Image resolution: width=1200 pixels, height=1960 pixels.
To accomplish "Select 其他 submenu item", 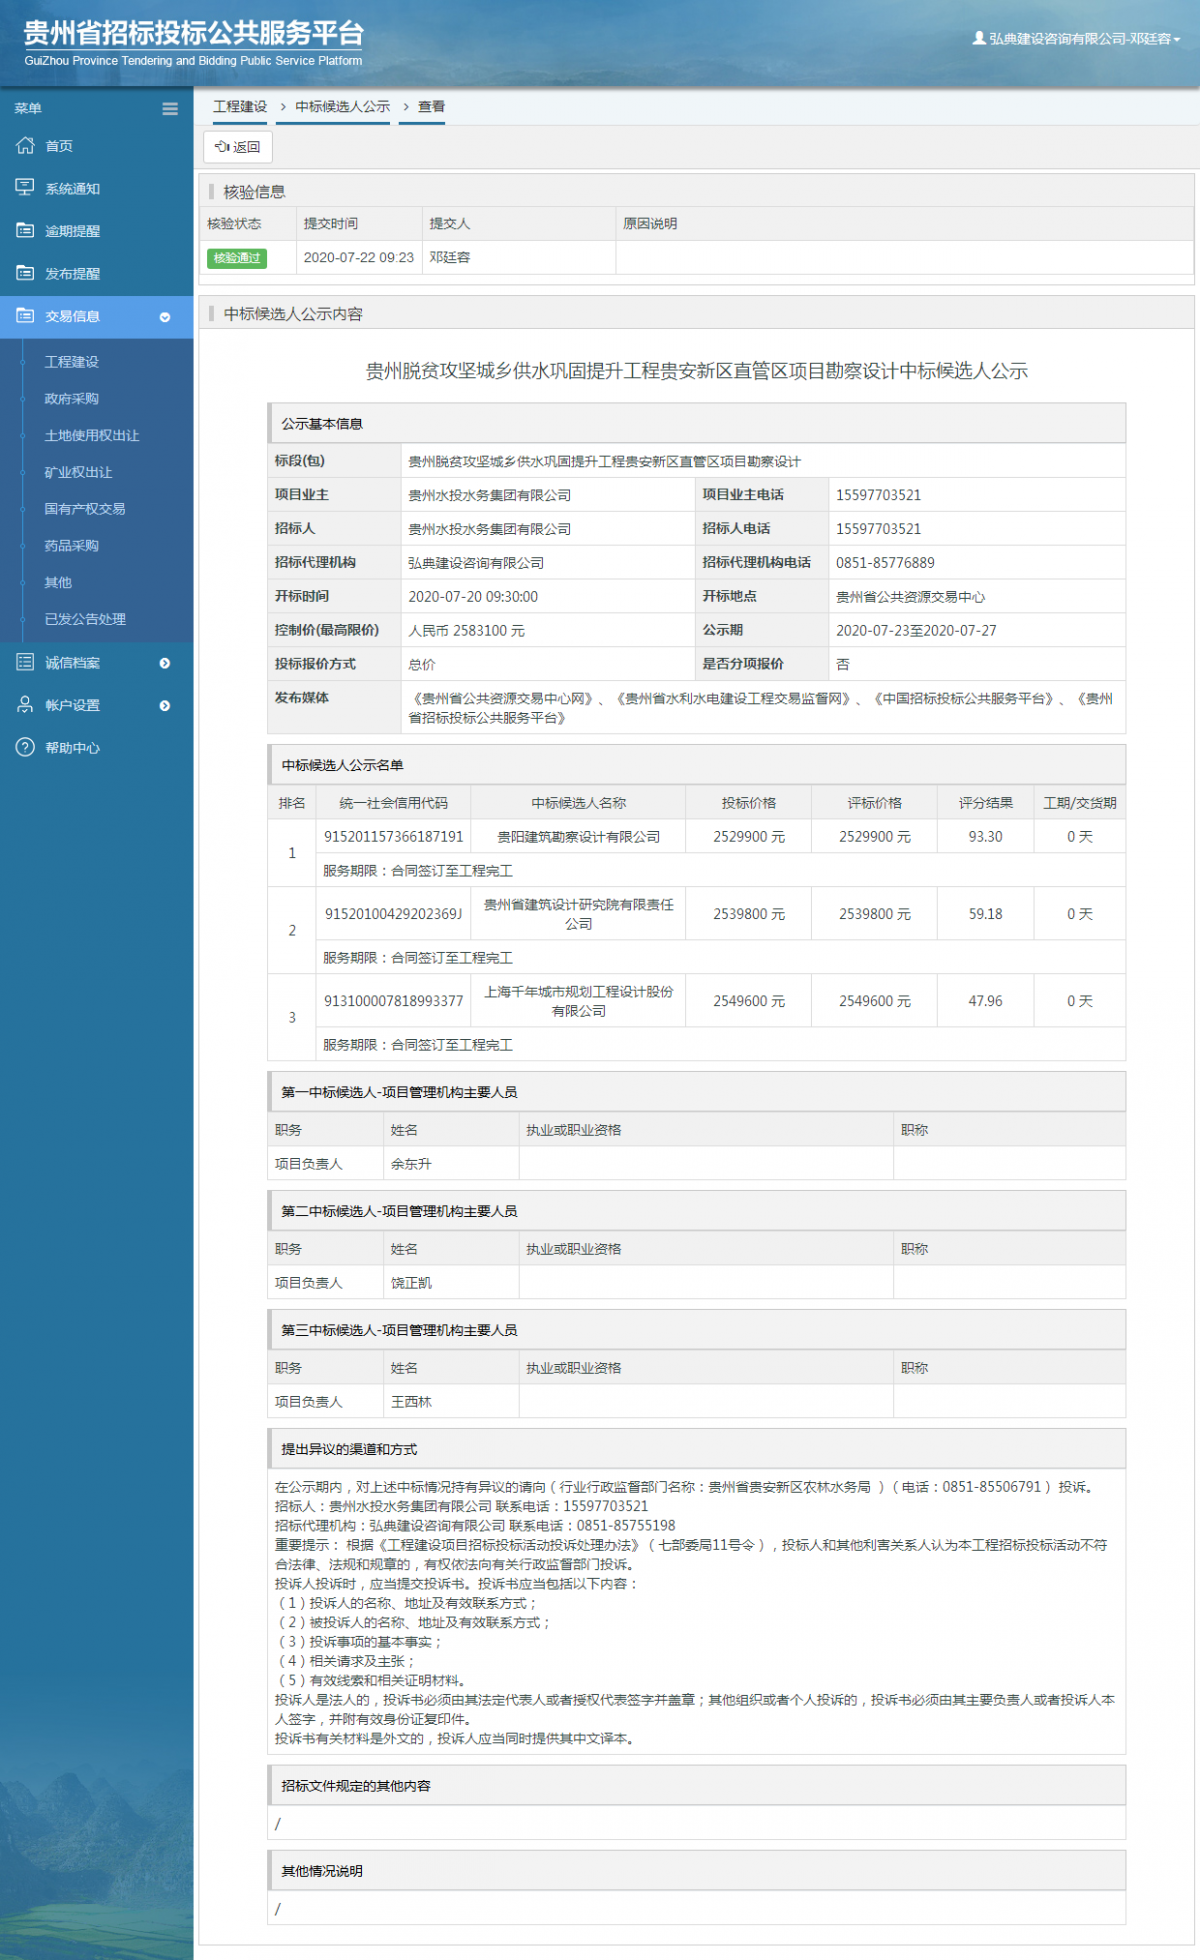I will tap(58, 583).
